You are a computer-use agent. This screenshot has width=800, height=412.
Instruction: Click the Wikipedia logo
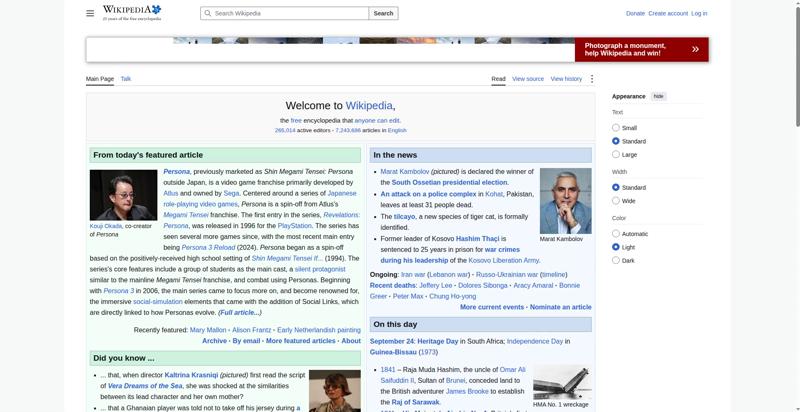(132, 13)
